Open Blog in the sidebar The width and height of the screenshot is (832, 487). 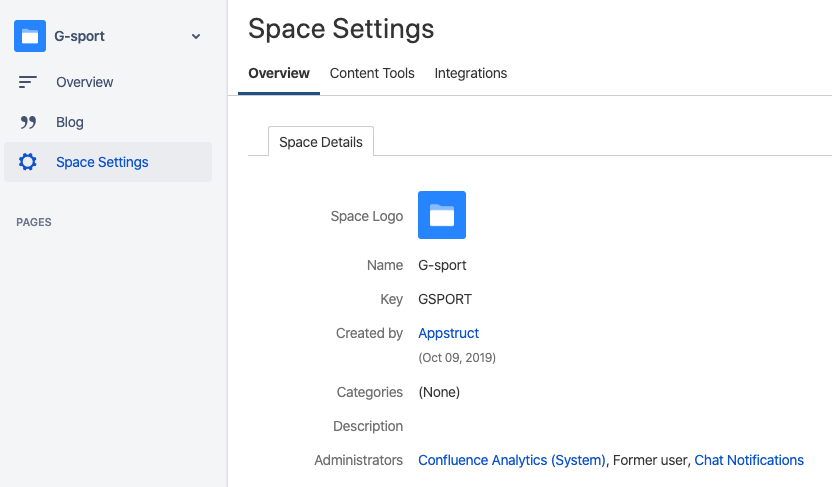click(x=70, y=122)
